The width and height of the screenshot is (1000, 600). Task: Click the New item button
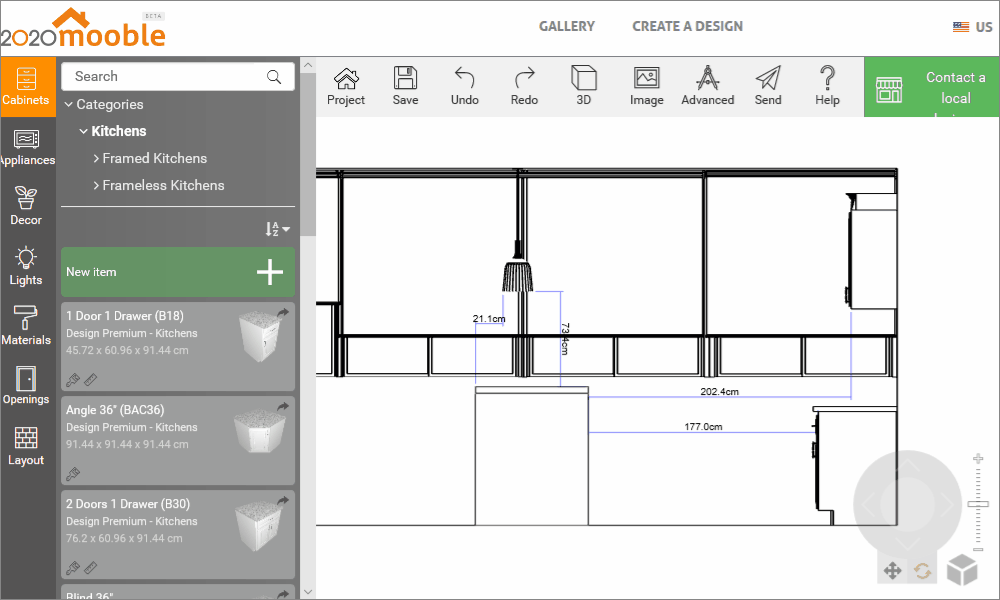coord(178,272)
